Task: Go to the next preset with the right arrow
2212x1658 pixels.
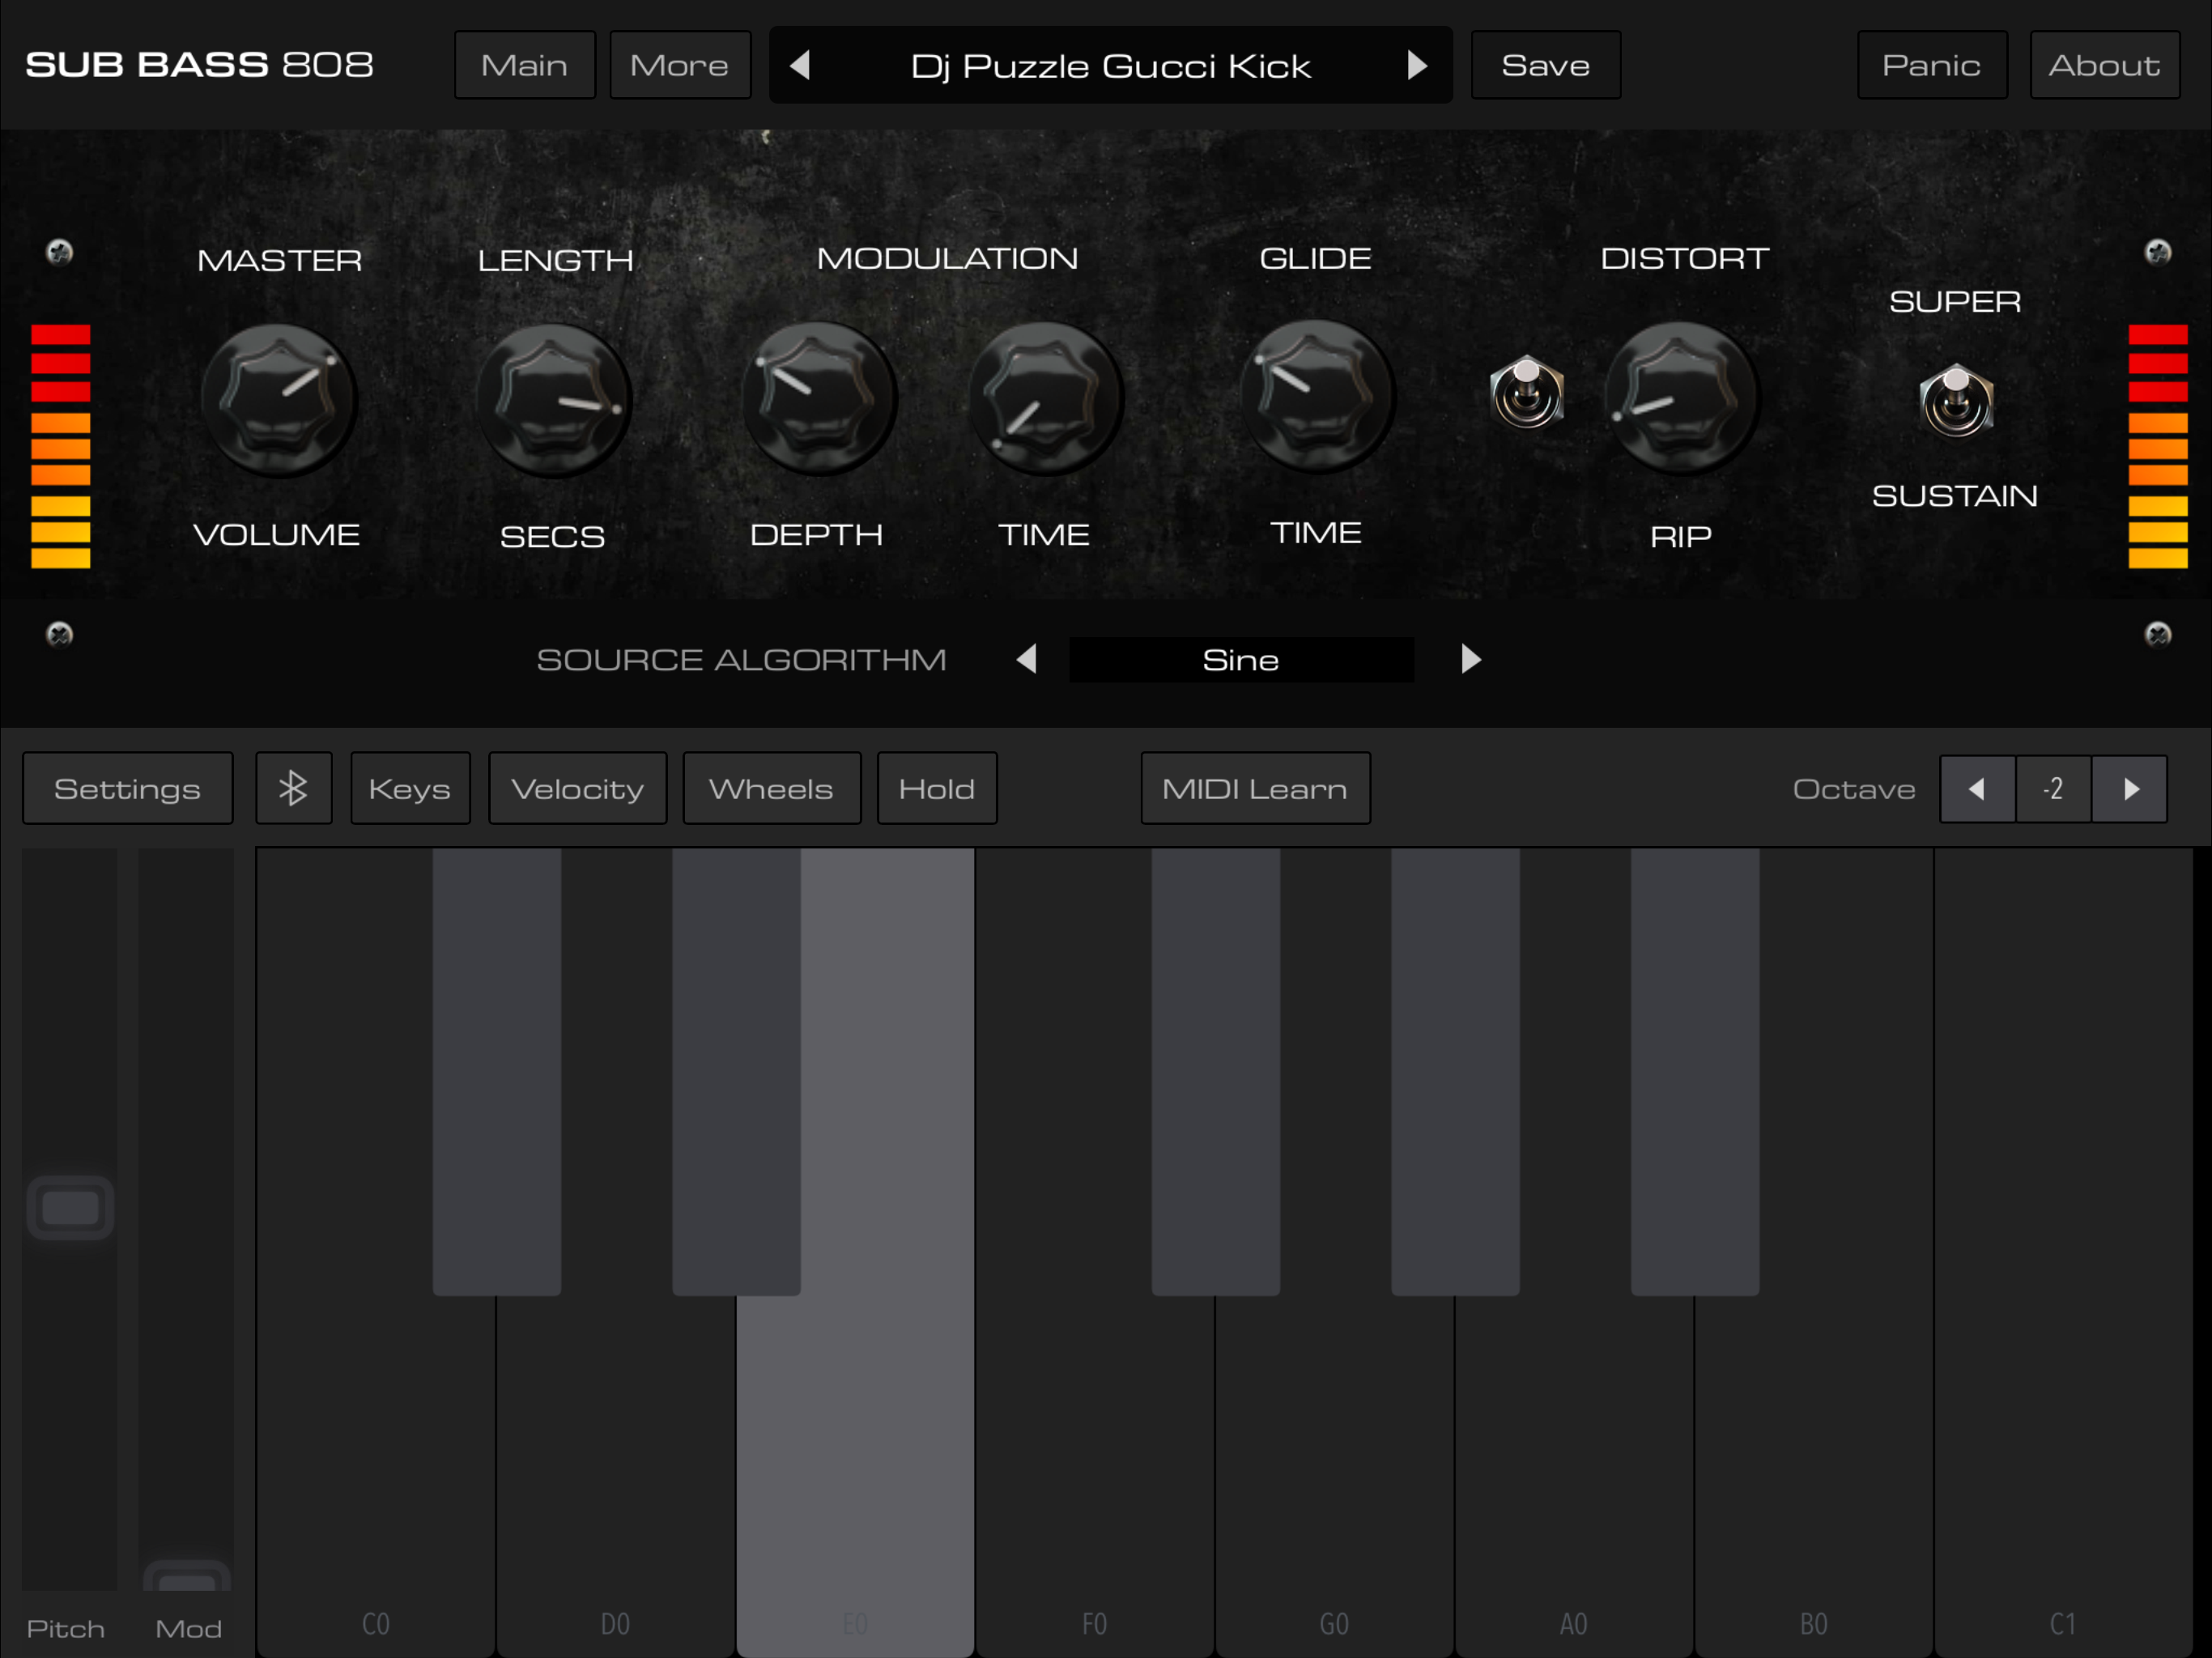Action: click(1417, 65)
